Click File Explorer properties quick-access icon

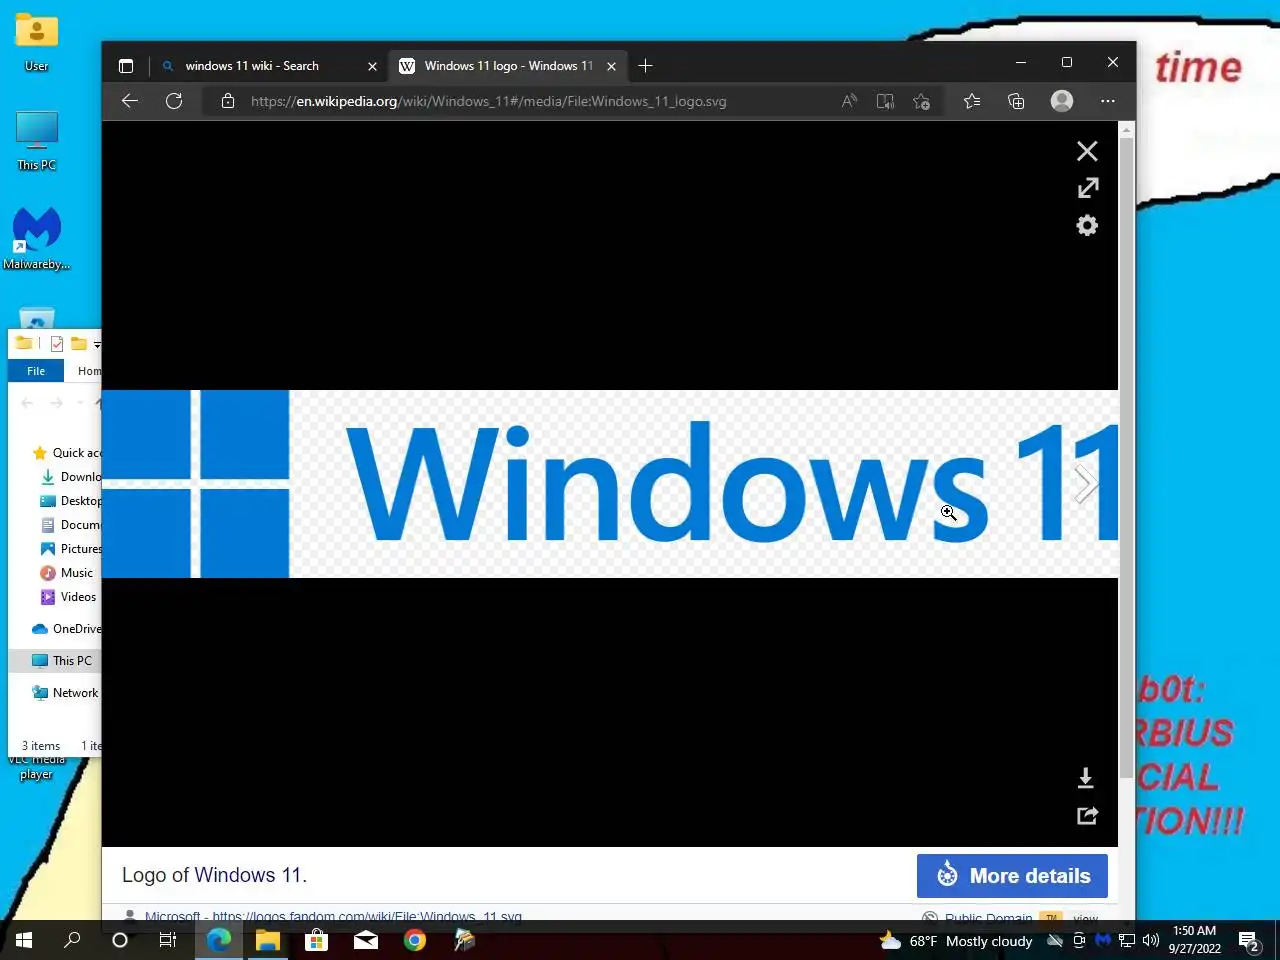pyautogui.click(x=57, y=343)
